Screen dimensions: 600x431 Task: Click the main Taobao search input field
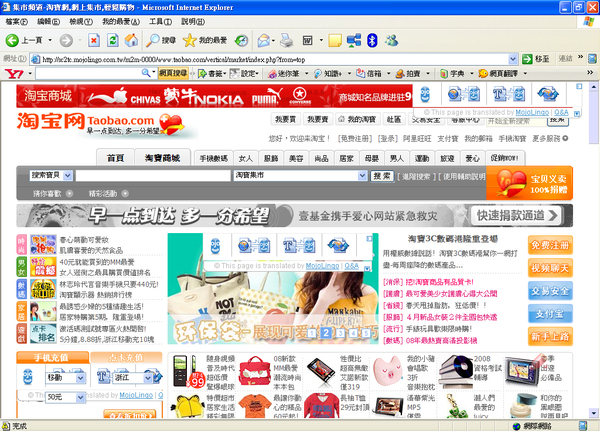pos(153,176)
